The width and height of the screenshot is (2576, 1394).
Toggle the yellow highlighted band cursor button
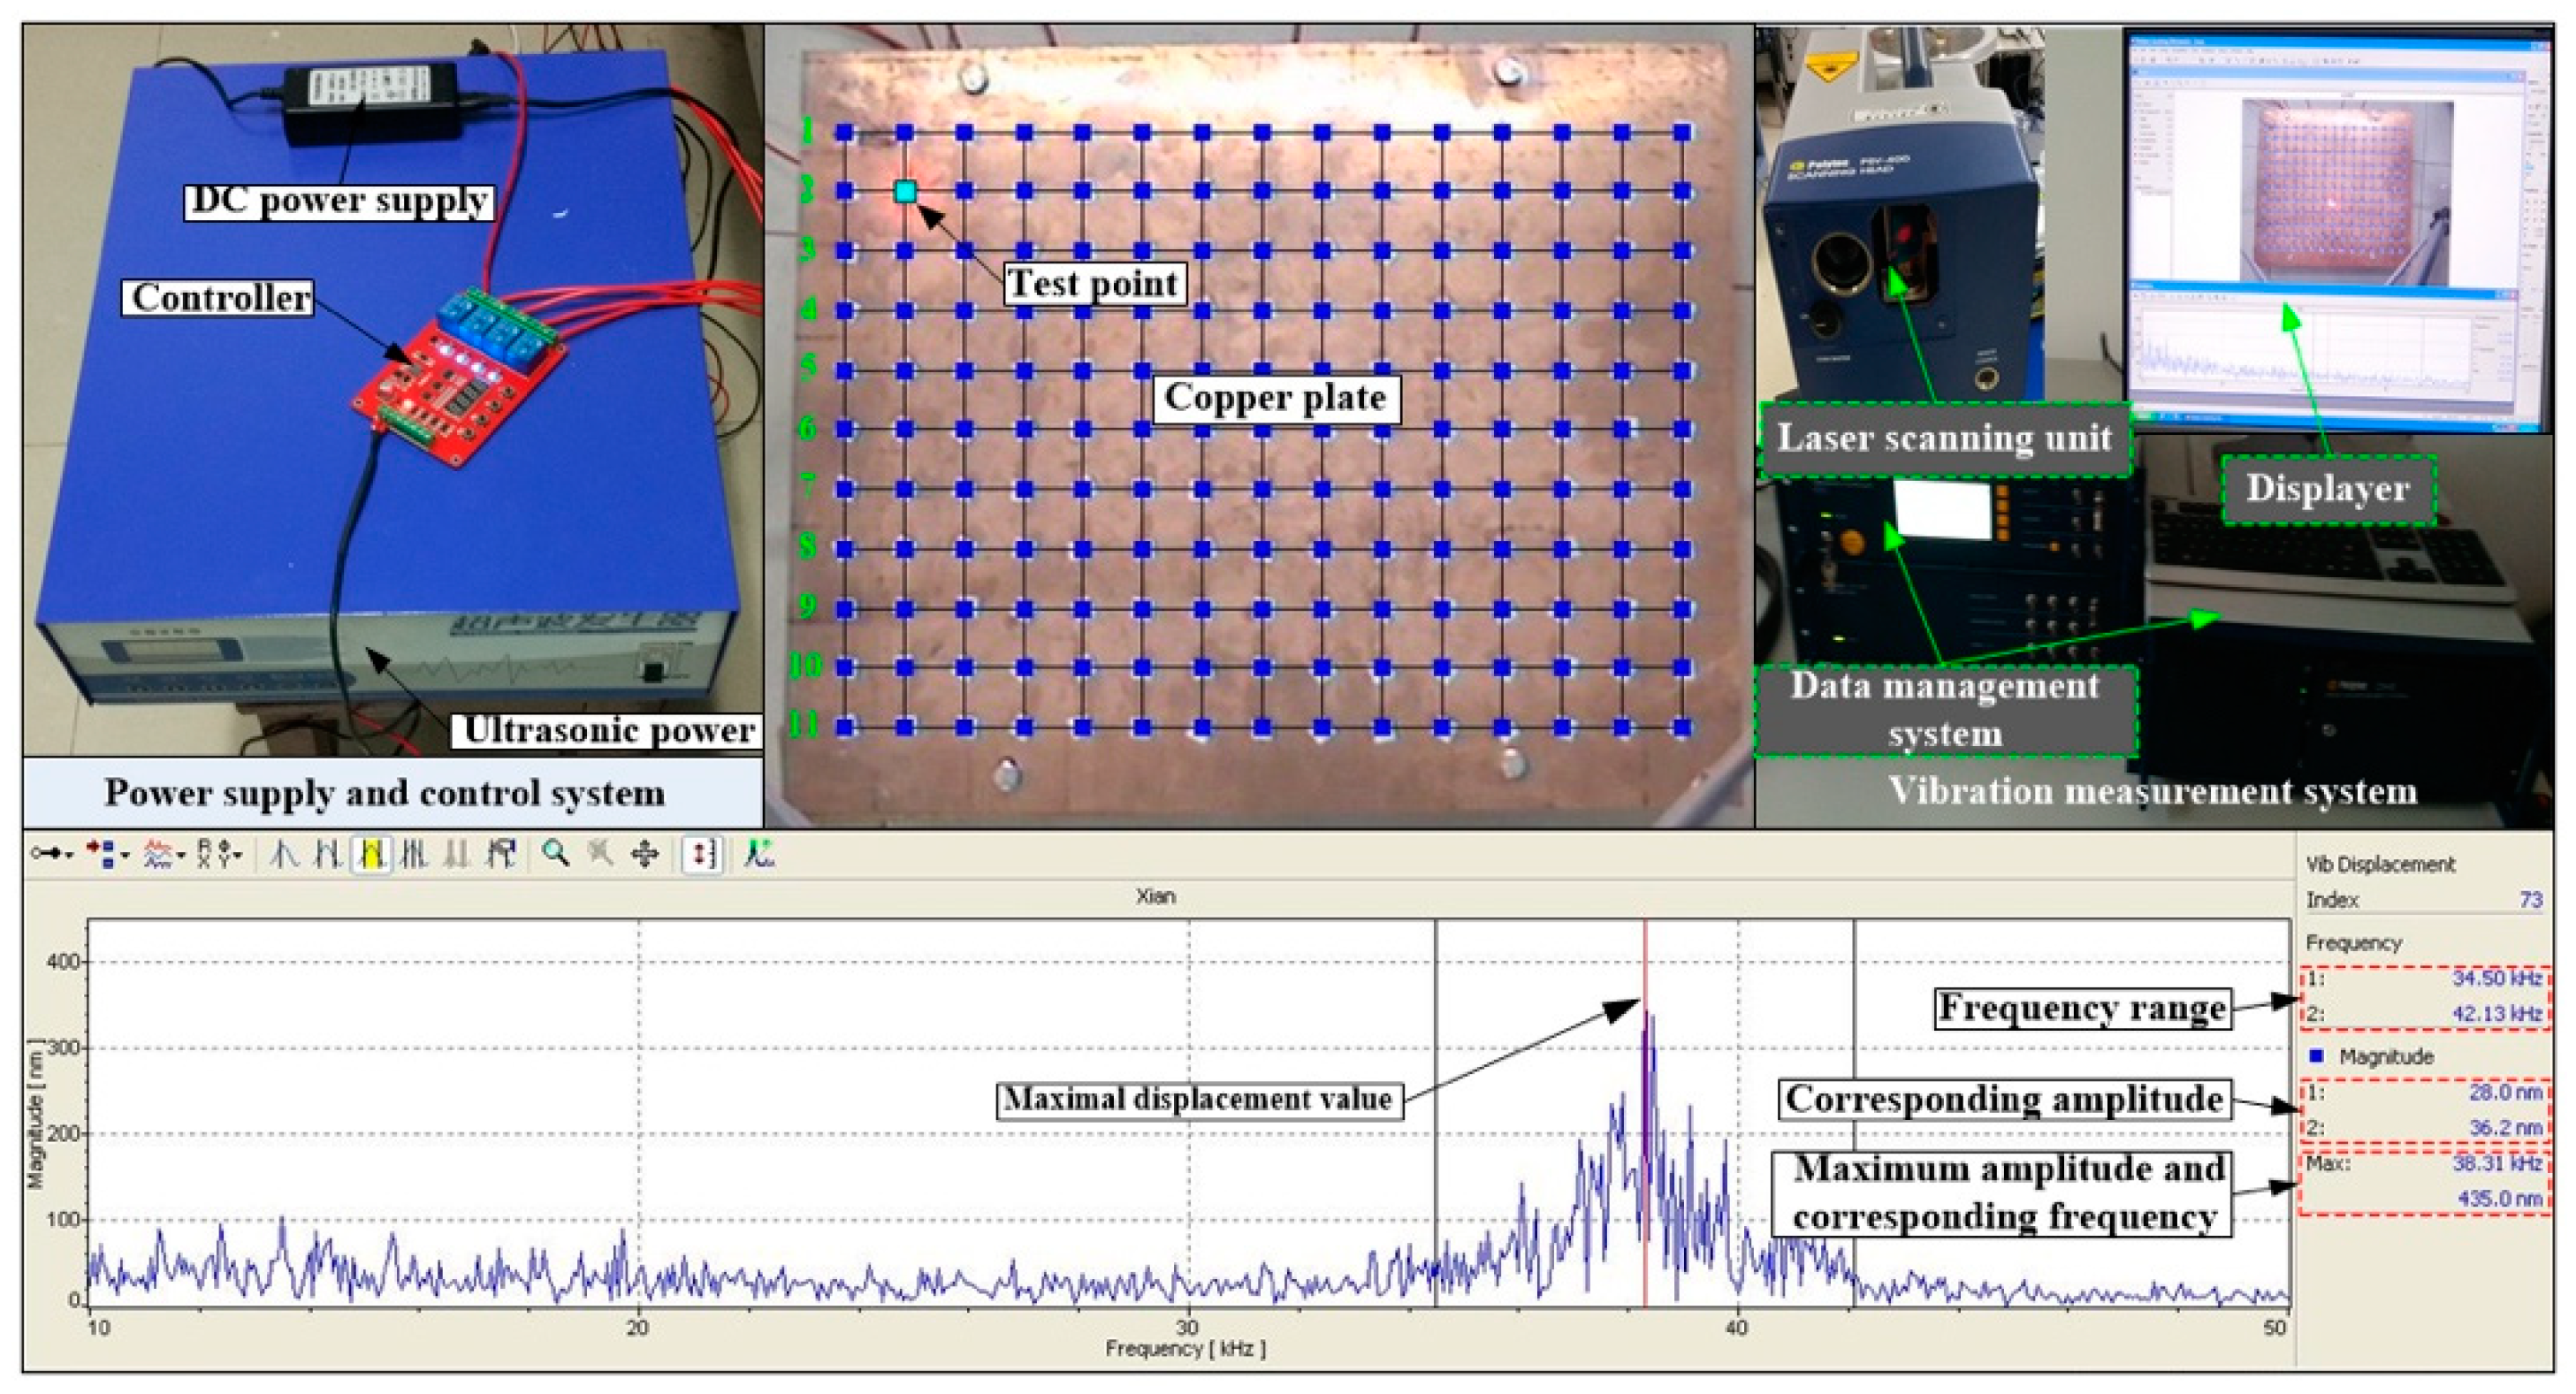(371, 854)
